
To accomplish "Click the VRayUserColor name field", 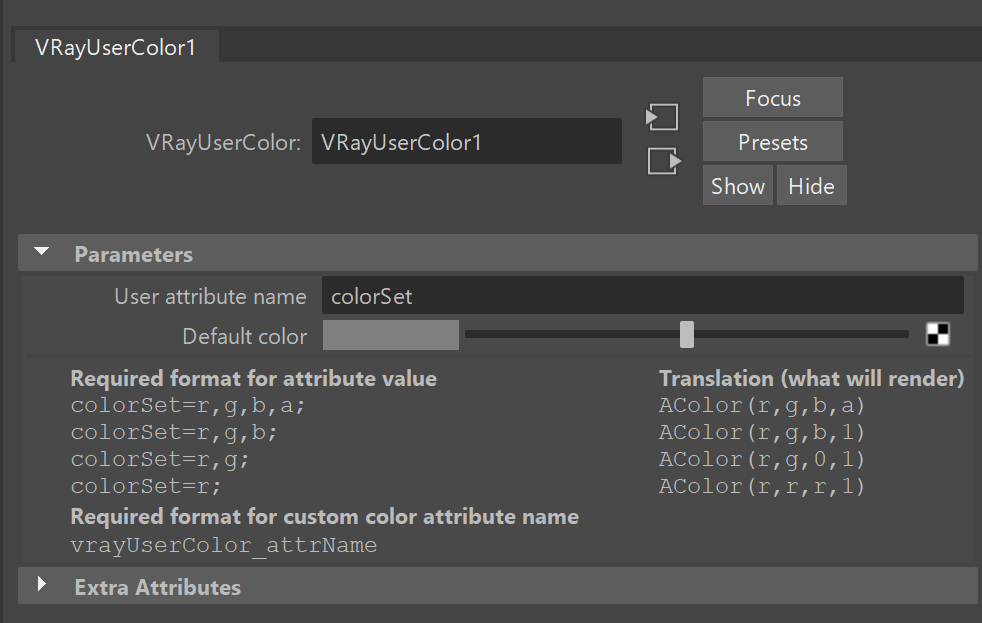I will (467, 142).
